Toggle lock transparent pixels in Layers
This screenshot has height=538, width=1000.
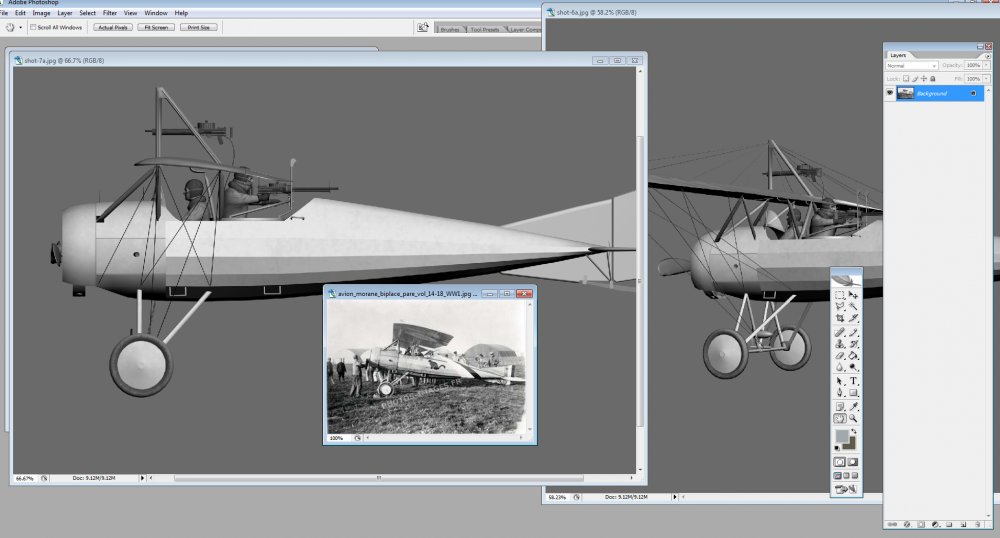click(906, 78)
